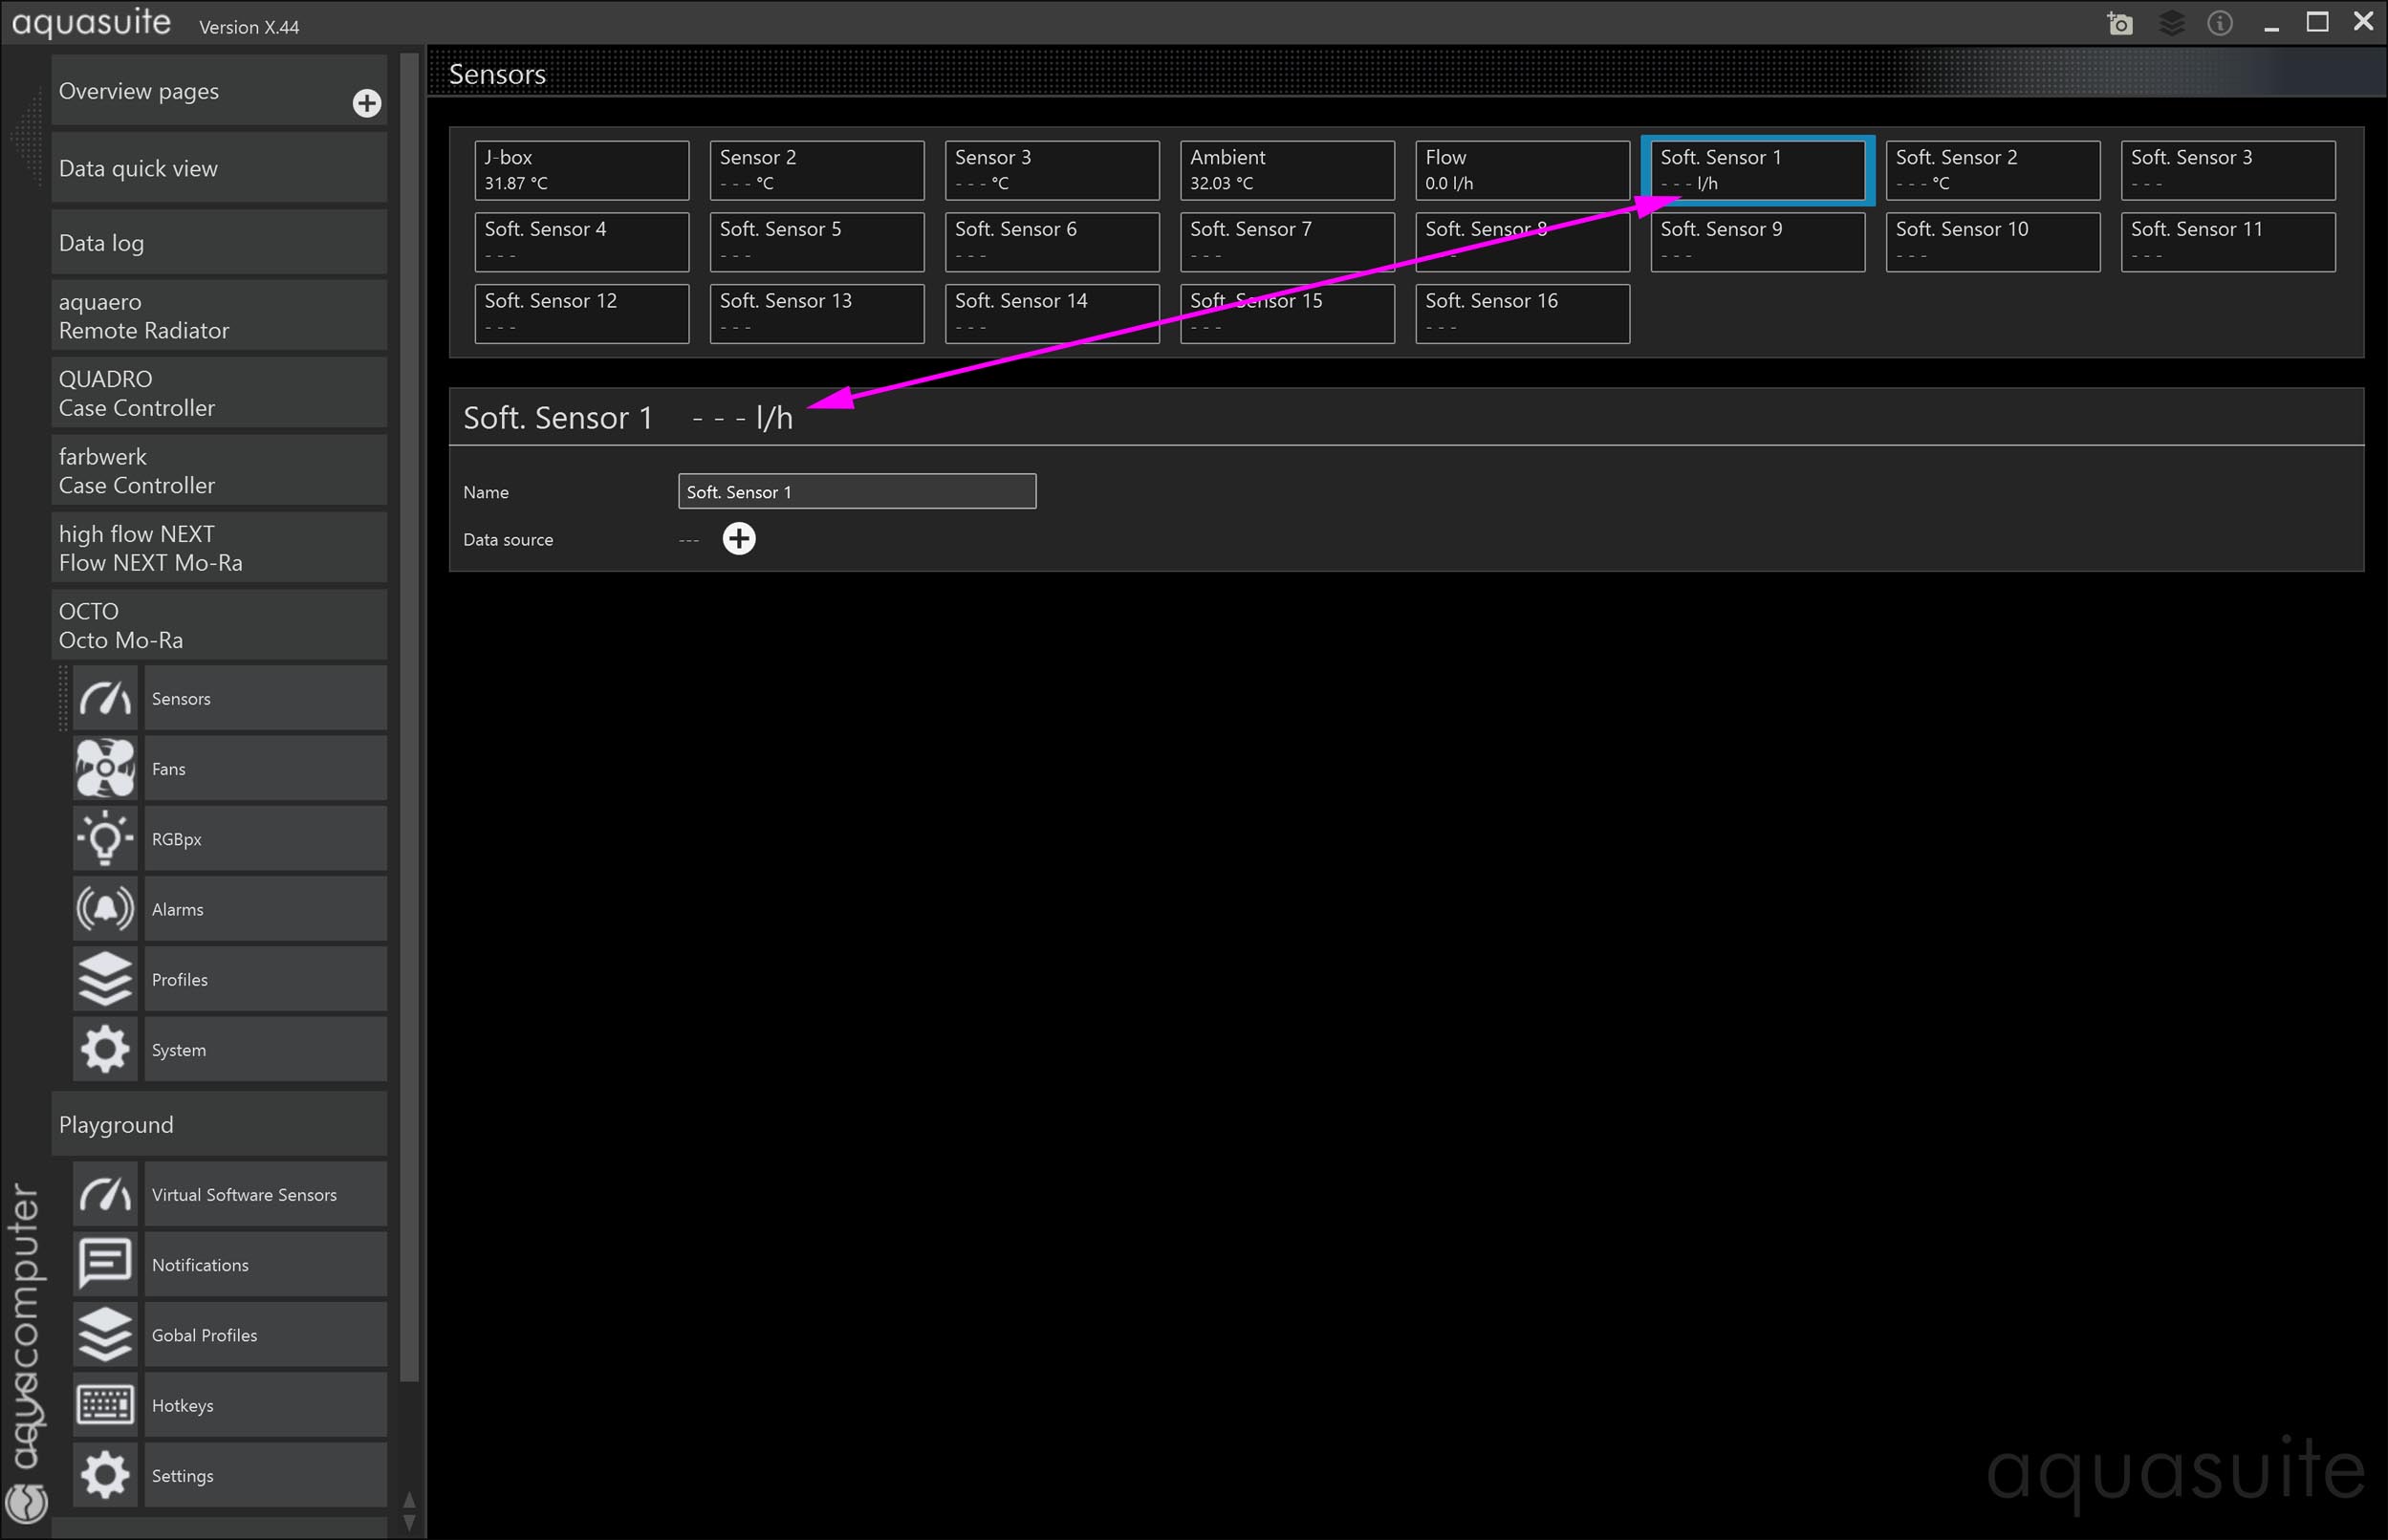Add a new overview page with plus icon

point(367,103)
